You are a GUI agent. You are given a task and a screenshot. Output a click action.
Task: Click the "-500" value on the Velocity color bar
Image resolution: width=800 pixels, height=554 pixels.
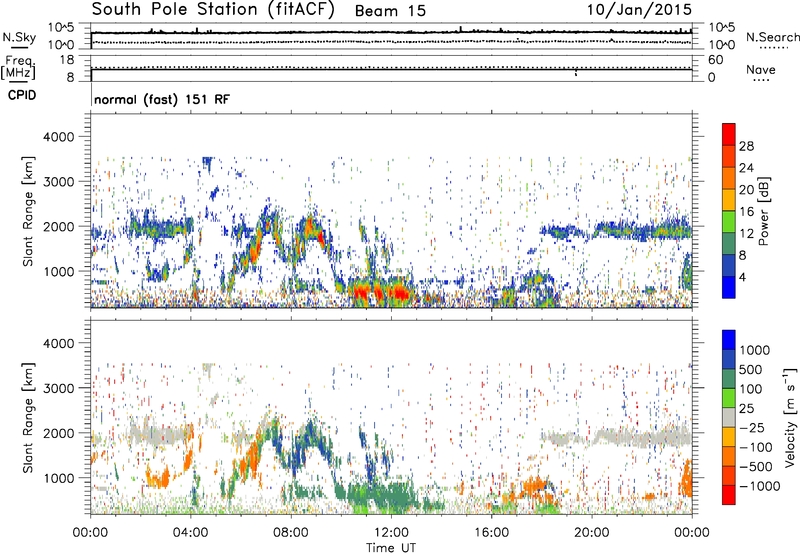pos(755,467)
